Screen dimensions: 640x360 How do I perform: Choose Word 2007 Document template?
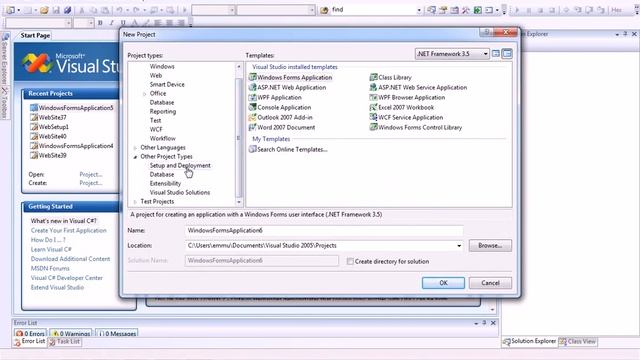(x=282, y=127)
